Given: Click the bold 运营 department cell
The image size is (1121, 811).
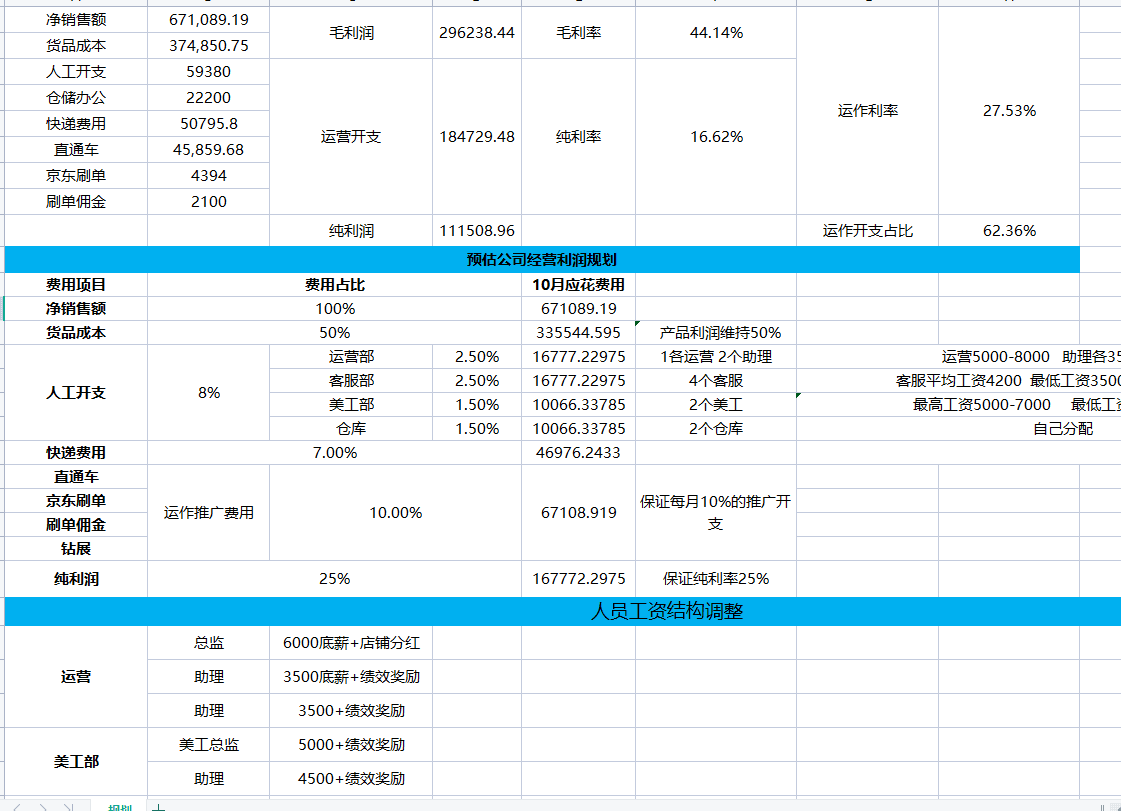Looking at the screenshot, I should pyautogui.click(x=76, y=677).
